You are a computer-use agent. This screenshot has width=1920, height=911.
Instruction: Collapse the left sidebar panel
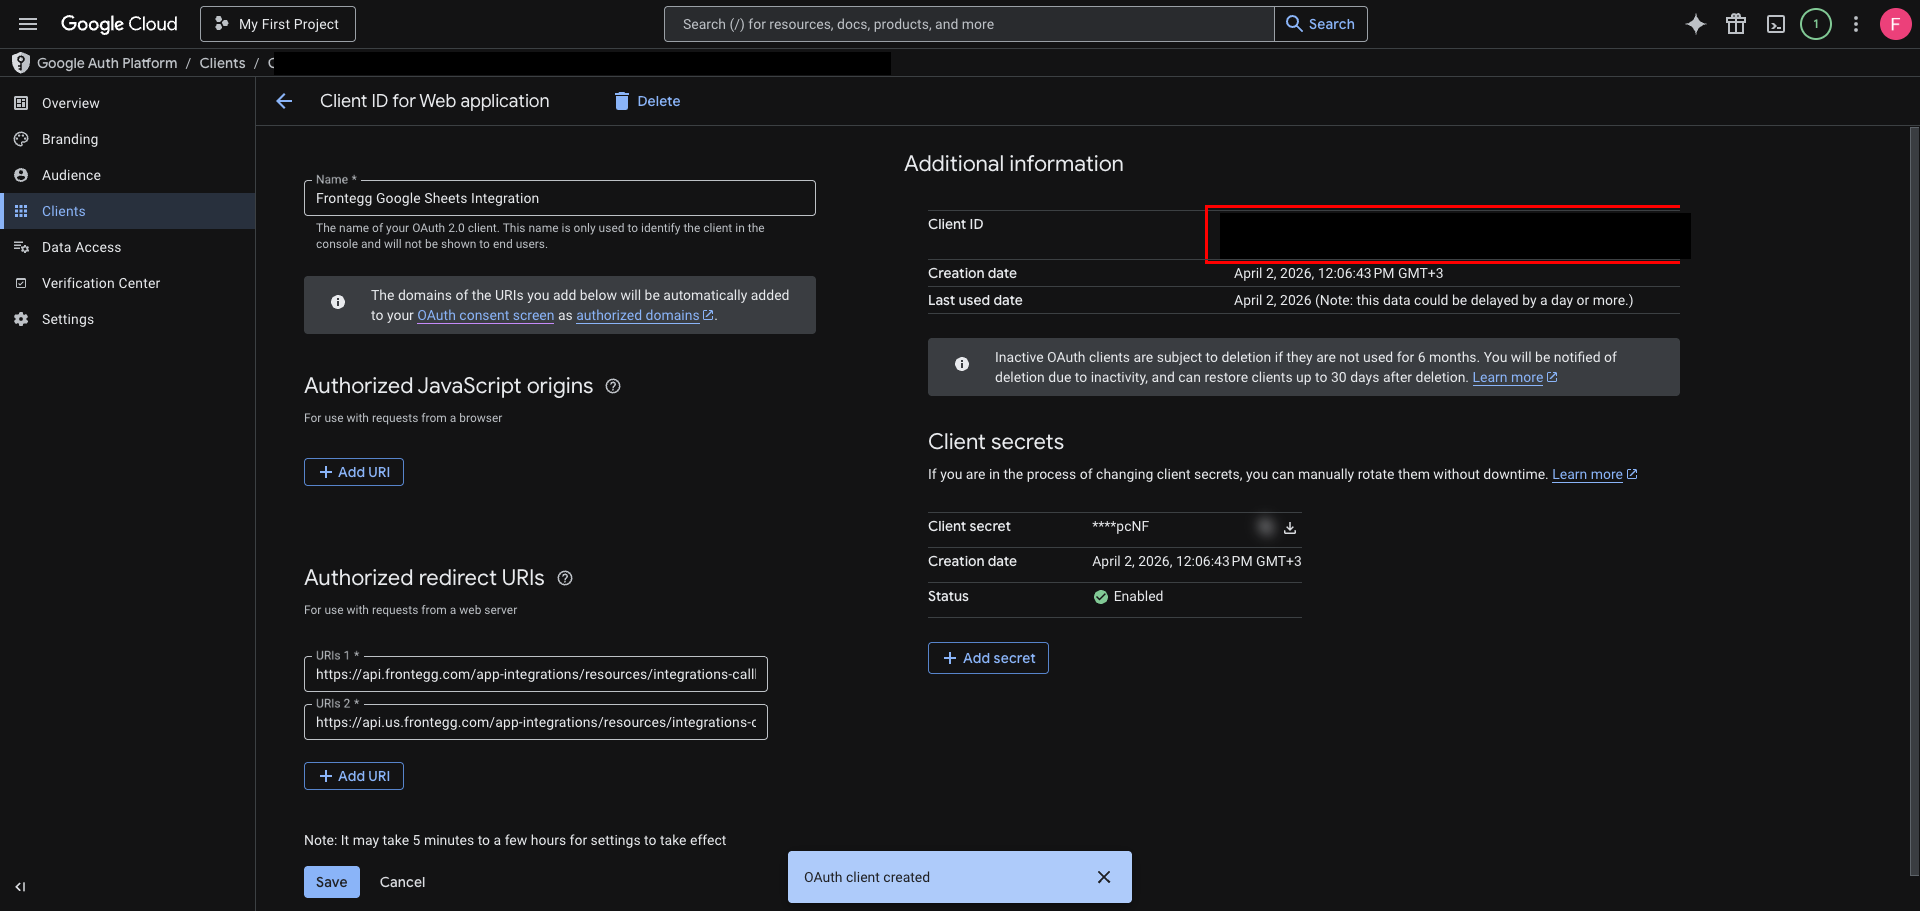point(20,887)
